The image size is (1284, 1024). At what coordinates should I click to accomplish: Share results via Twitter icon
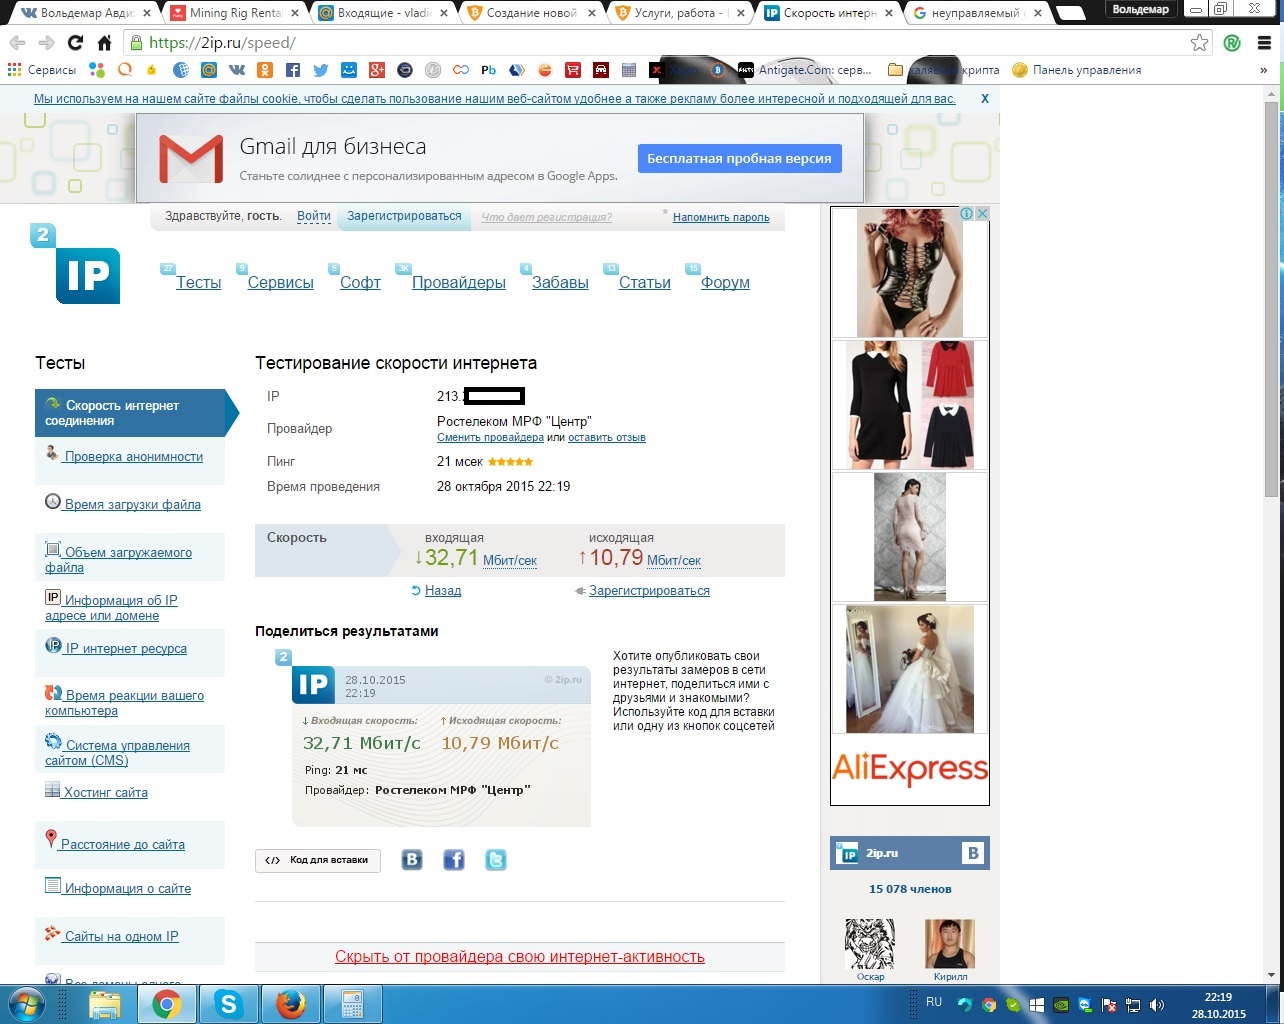496,860
